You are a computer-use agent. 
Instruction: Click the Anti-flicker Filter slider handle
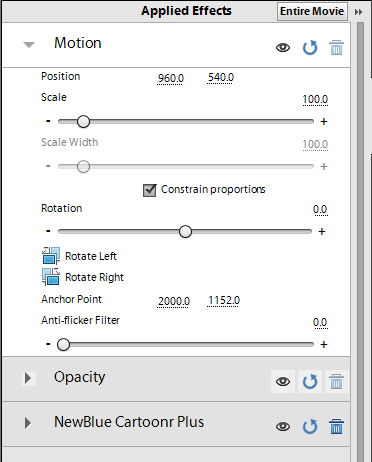point(63,344)
